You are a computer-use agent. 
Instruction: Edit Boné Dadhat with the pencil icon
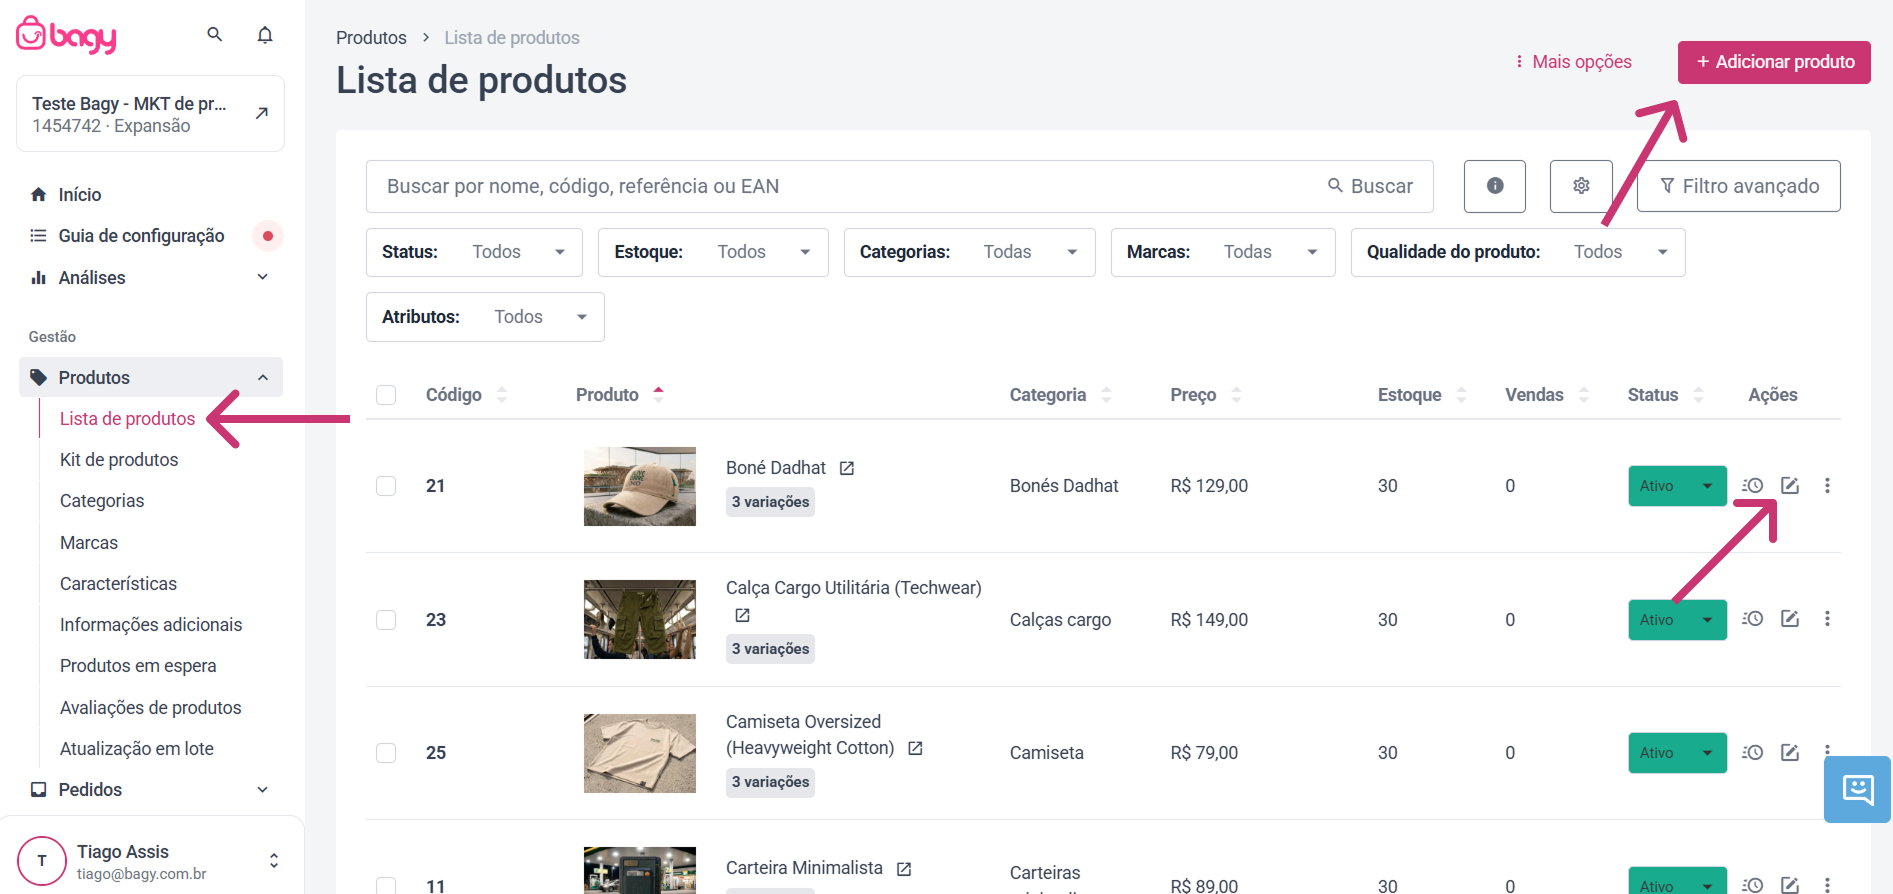pyautogui.click(x=1790, y=486)
